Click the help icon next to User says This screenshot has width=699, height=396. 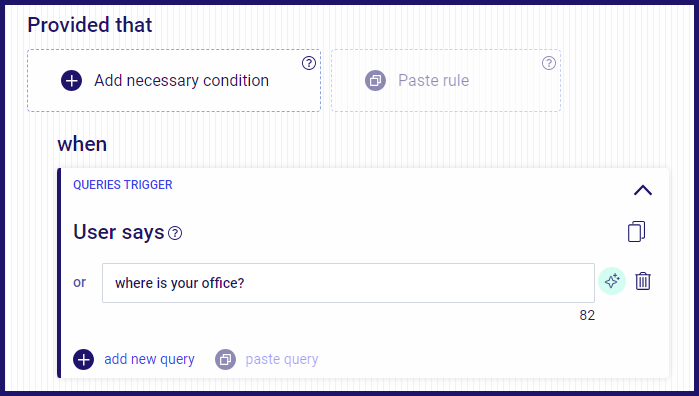(x=175, y=233)
